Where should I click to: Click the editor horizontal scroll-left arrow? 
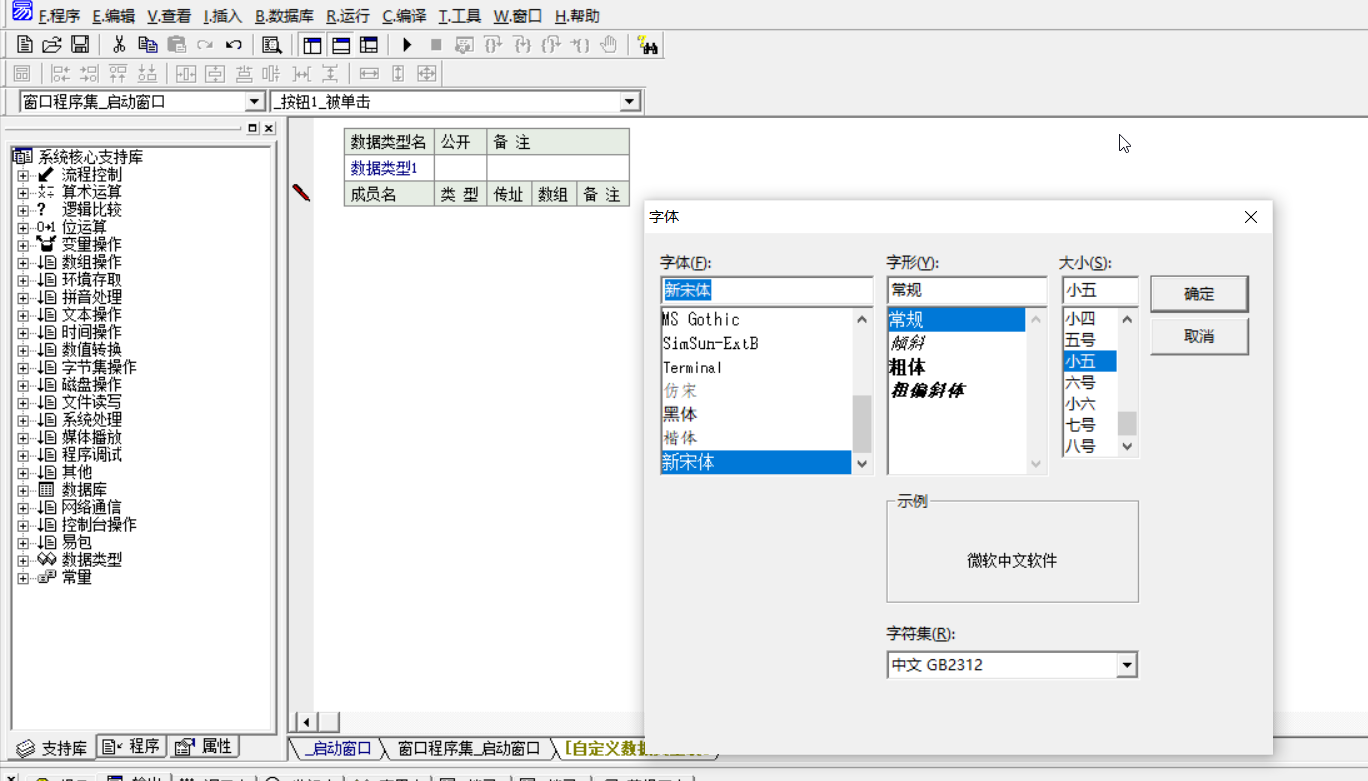coord(307,722)
